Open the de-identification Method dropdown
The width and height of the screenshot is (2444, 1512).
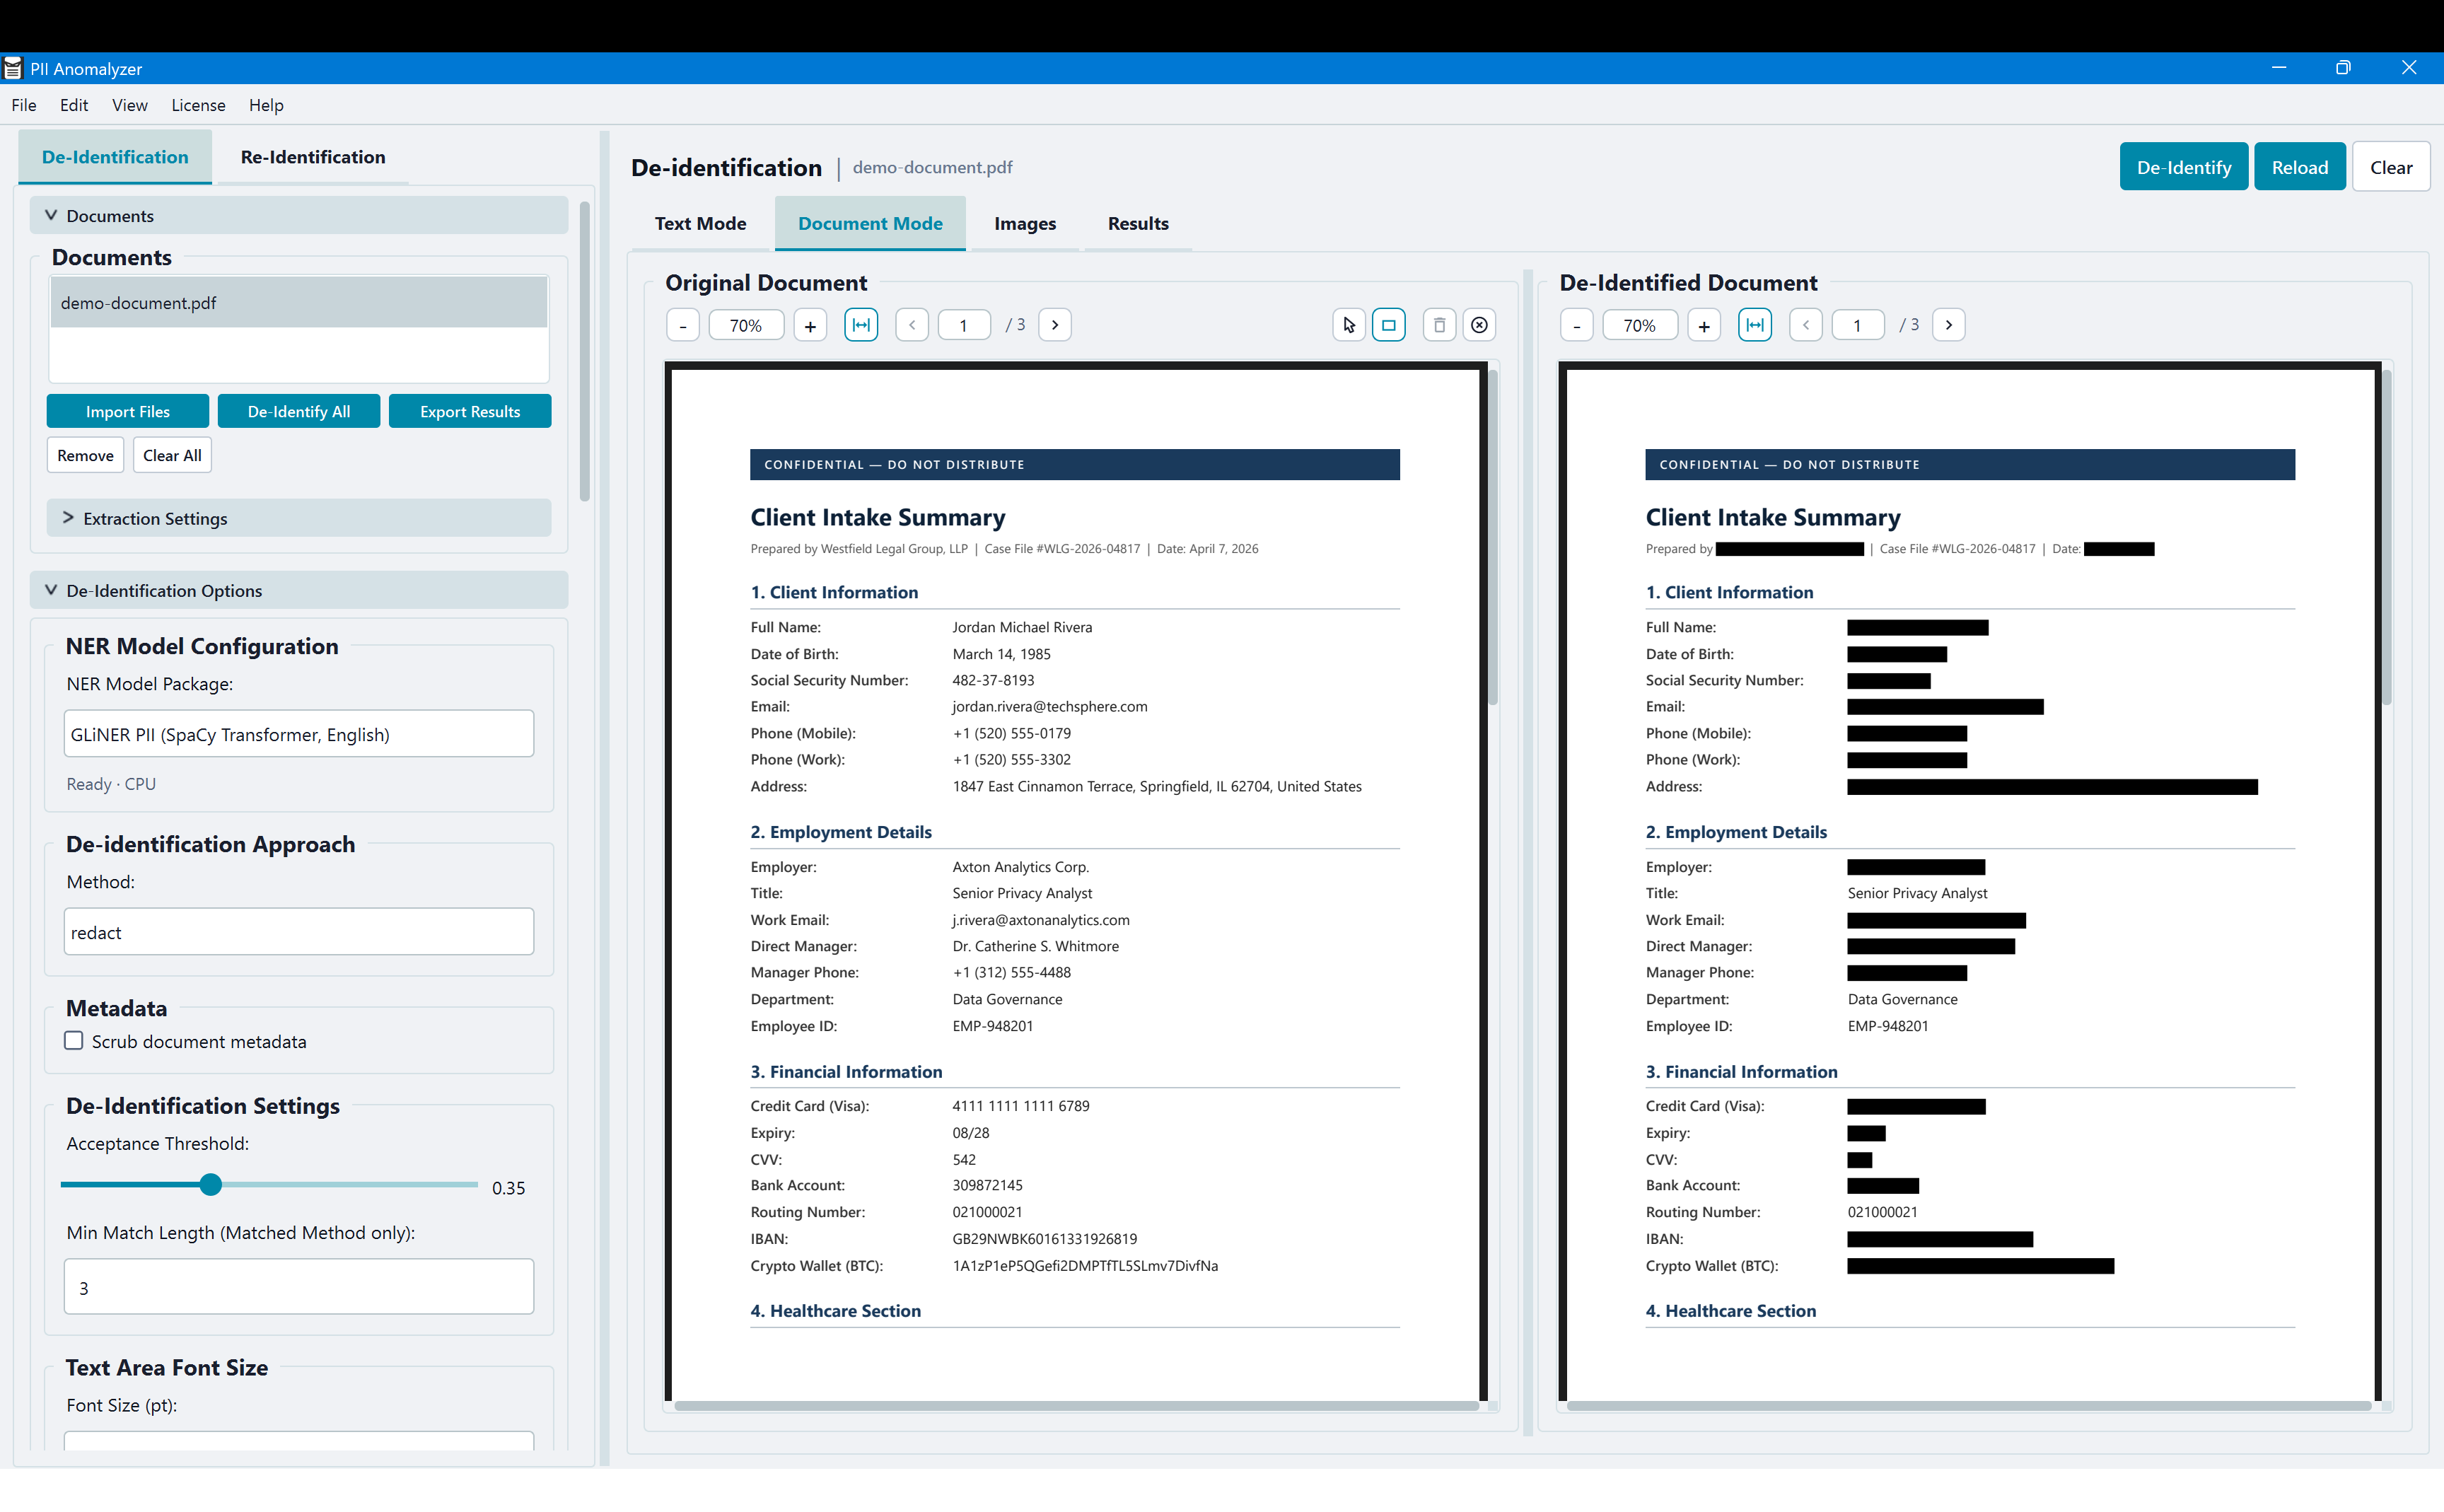click(x=297, y=931)
